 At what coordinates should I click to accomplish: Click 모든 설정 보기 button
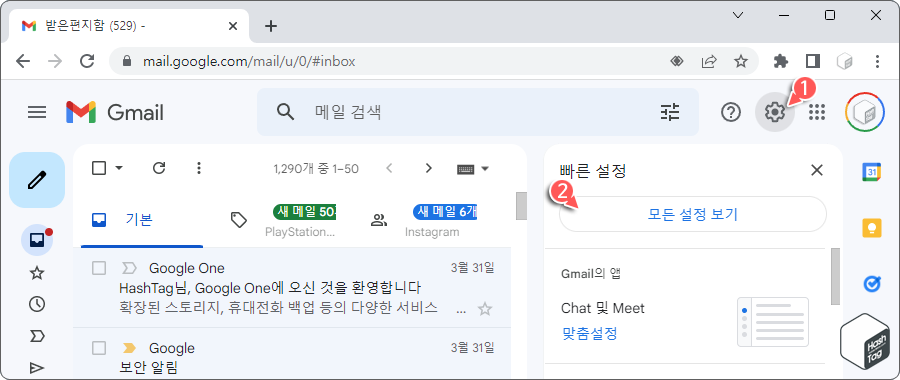click(x=693, y=214)
